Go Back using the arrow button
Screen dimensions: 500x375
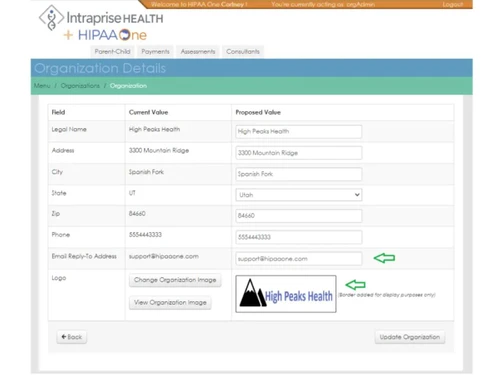pyautogui.click(x=72, y=337)
